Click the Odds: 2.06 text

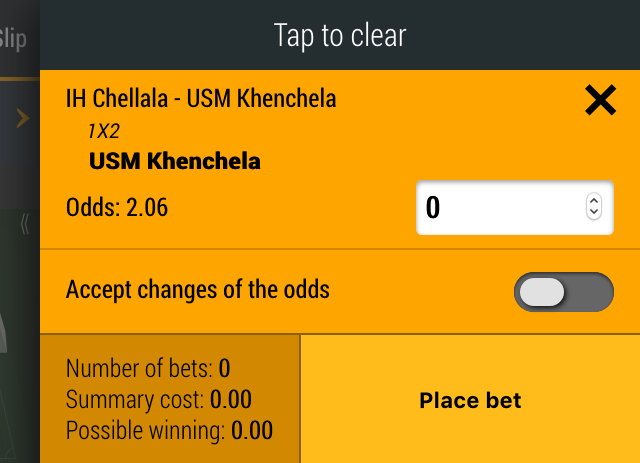click(x=117, y=208)
